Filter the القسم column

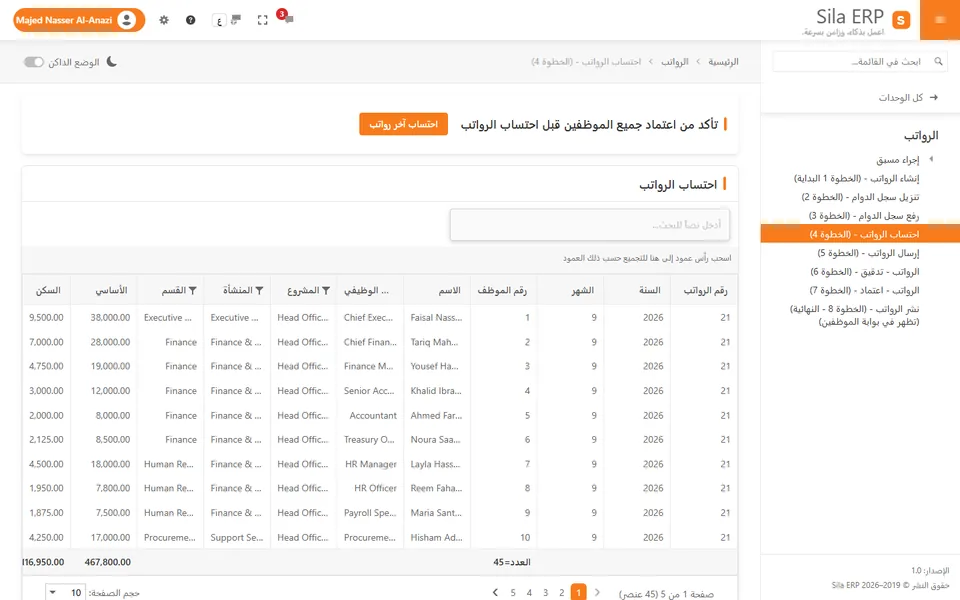(x=192, y=290)
